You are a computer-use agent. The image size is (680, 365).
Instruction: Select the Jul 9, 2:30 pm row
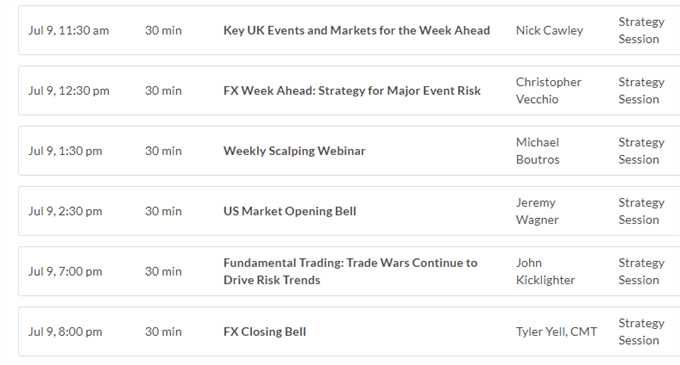[349, 211]
